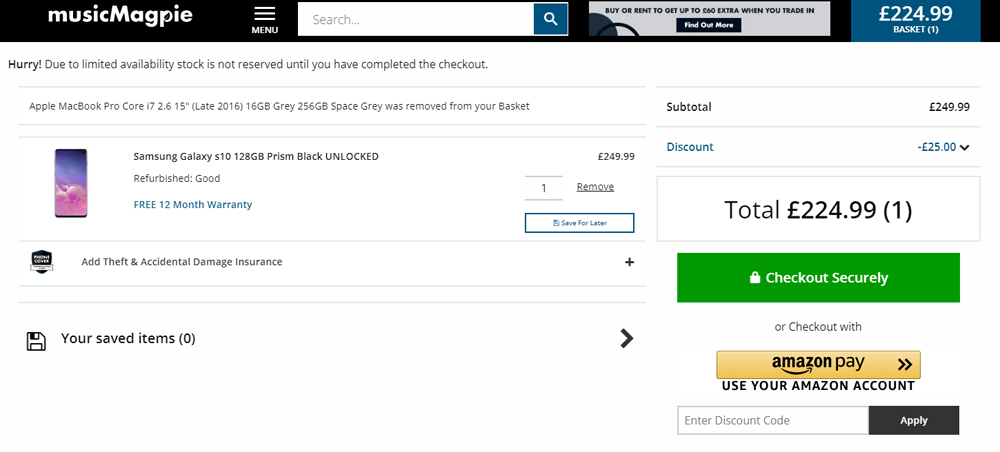Click Find Out More on trade-in banner
This screenshot has height=452, width=1000.
(709, 25)
